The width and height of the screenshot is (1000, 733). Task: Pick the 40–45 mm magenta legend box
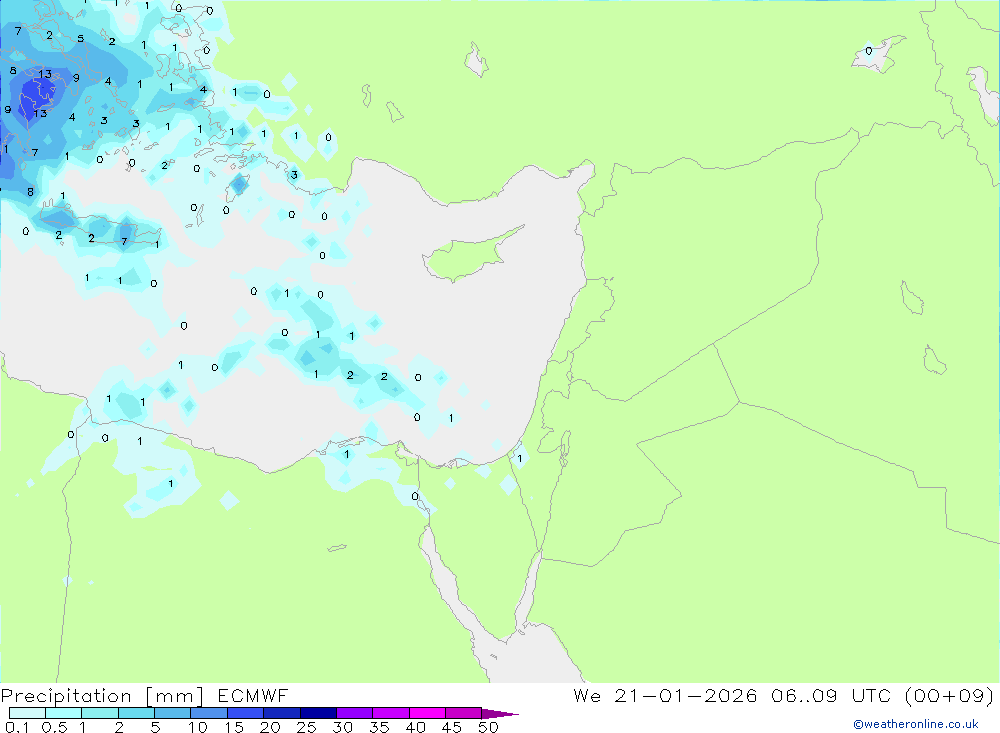point(427,713)
